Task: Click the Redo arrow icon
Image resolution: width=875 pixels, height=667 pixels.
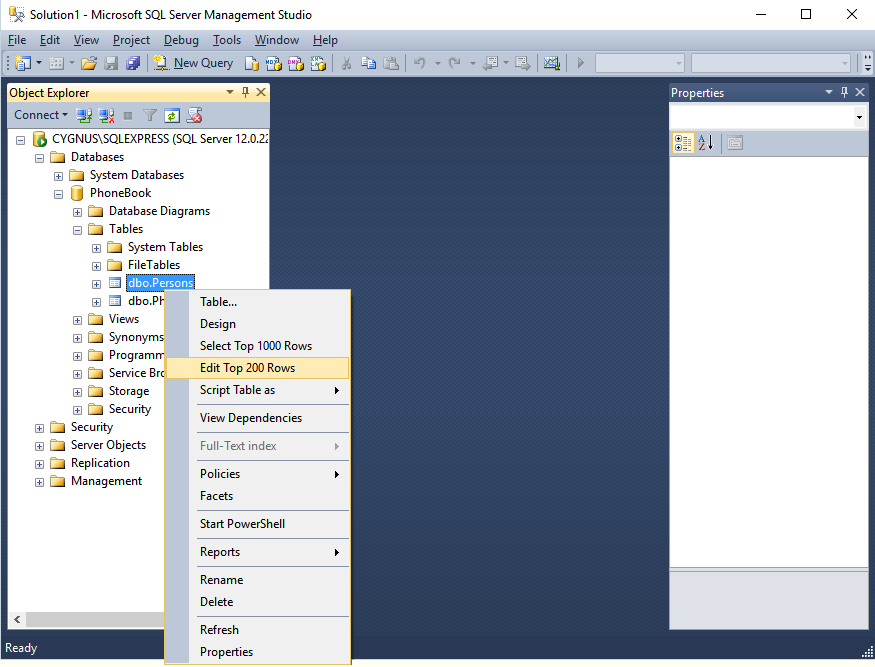Action: 455,63
